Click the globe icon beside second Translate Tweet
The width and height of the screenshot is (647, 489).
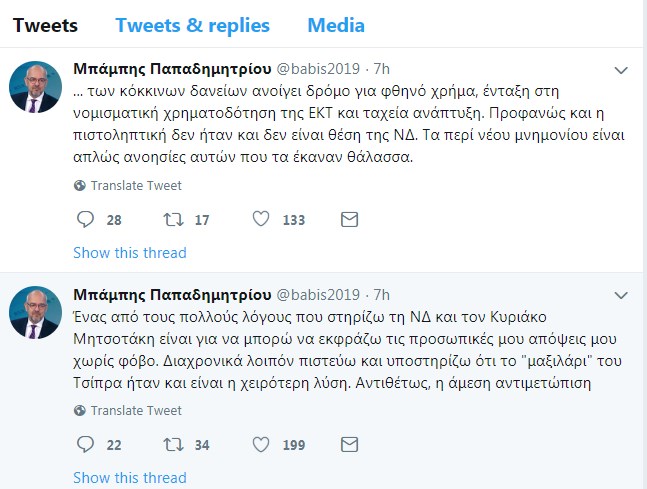[80, 411]
